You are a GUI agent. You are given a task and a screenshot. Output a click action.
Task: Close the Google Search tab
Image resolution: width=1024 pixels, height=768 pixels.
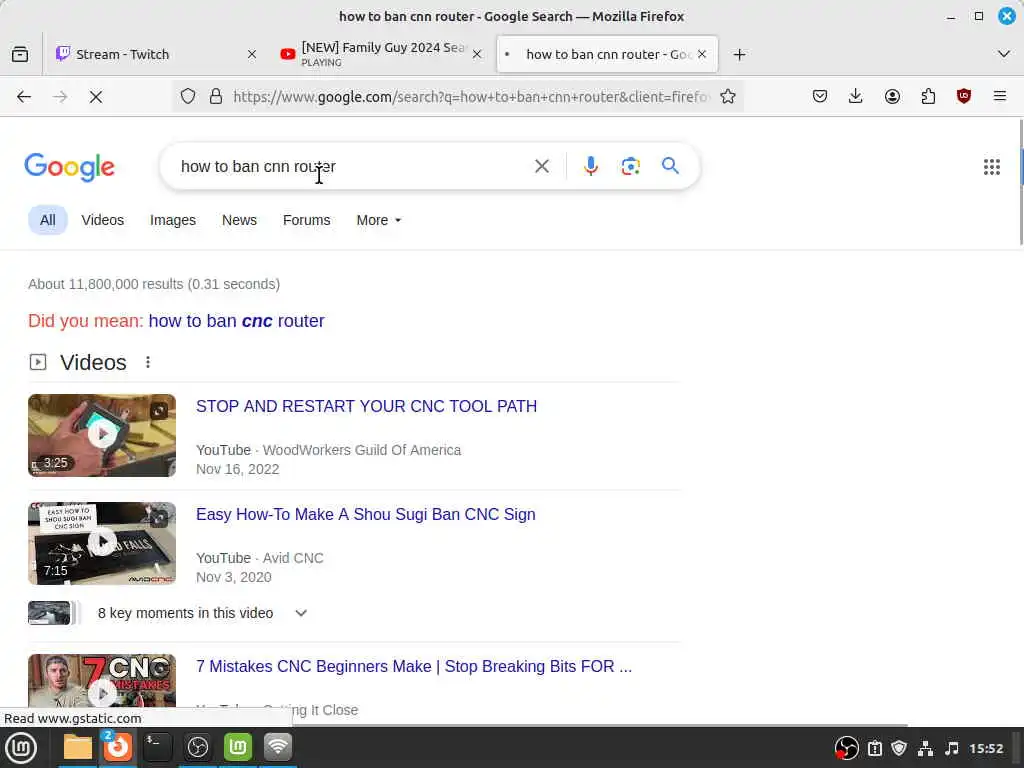tap(702, 54)
